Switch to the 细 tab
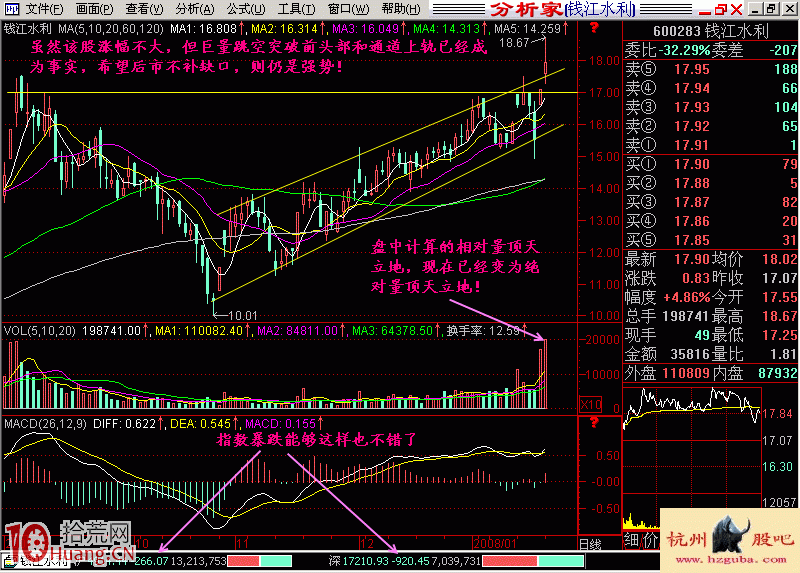This screenshot has height=573, width=800. [x=631, y=540]
